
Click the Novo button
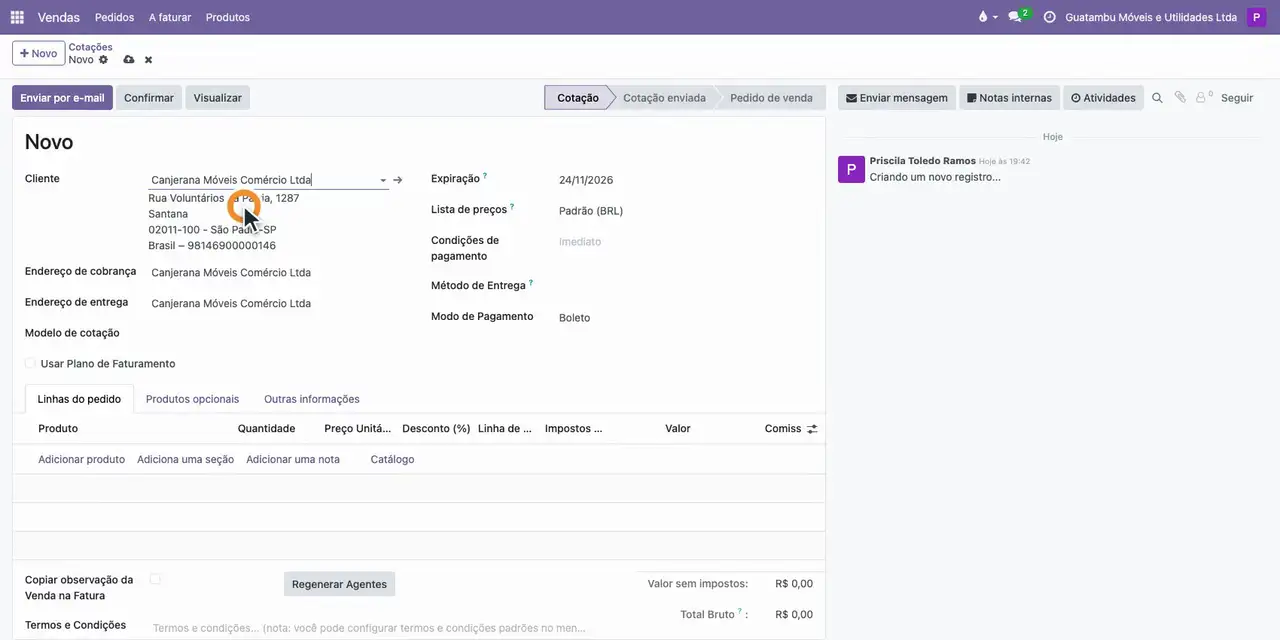pyautogui.click(x=38, y=53)
